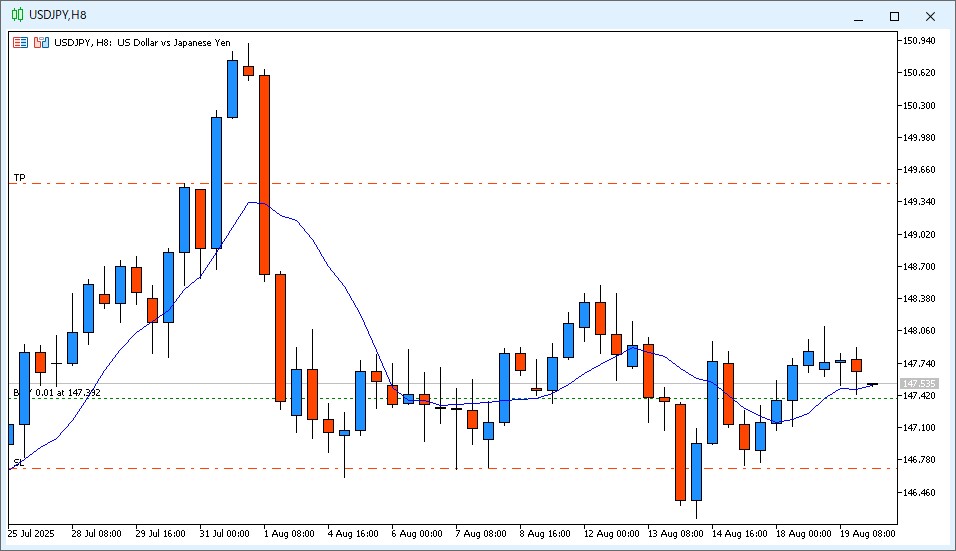Click the USDJPY,H8 window title text

point(58,15)
